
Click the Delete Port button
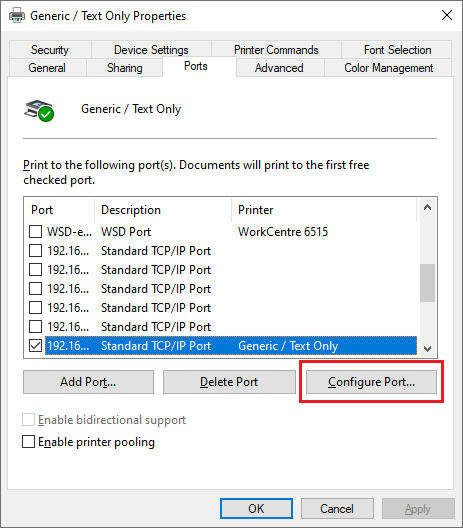coord(229,382)
